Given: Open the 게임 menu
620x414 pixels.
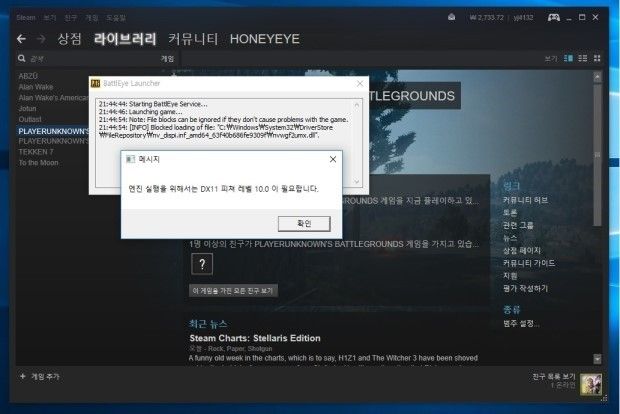Looking at the screenshot, I should 92,18.
